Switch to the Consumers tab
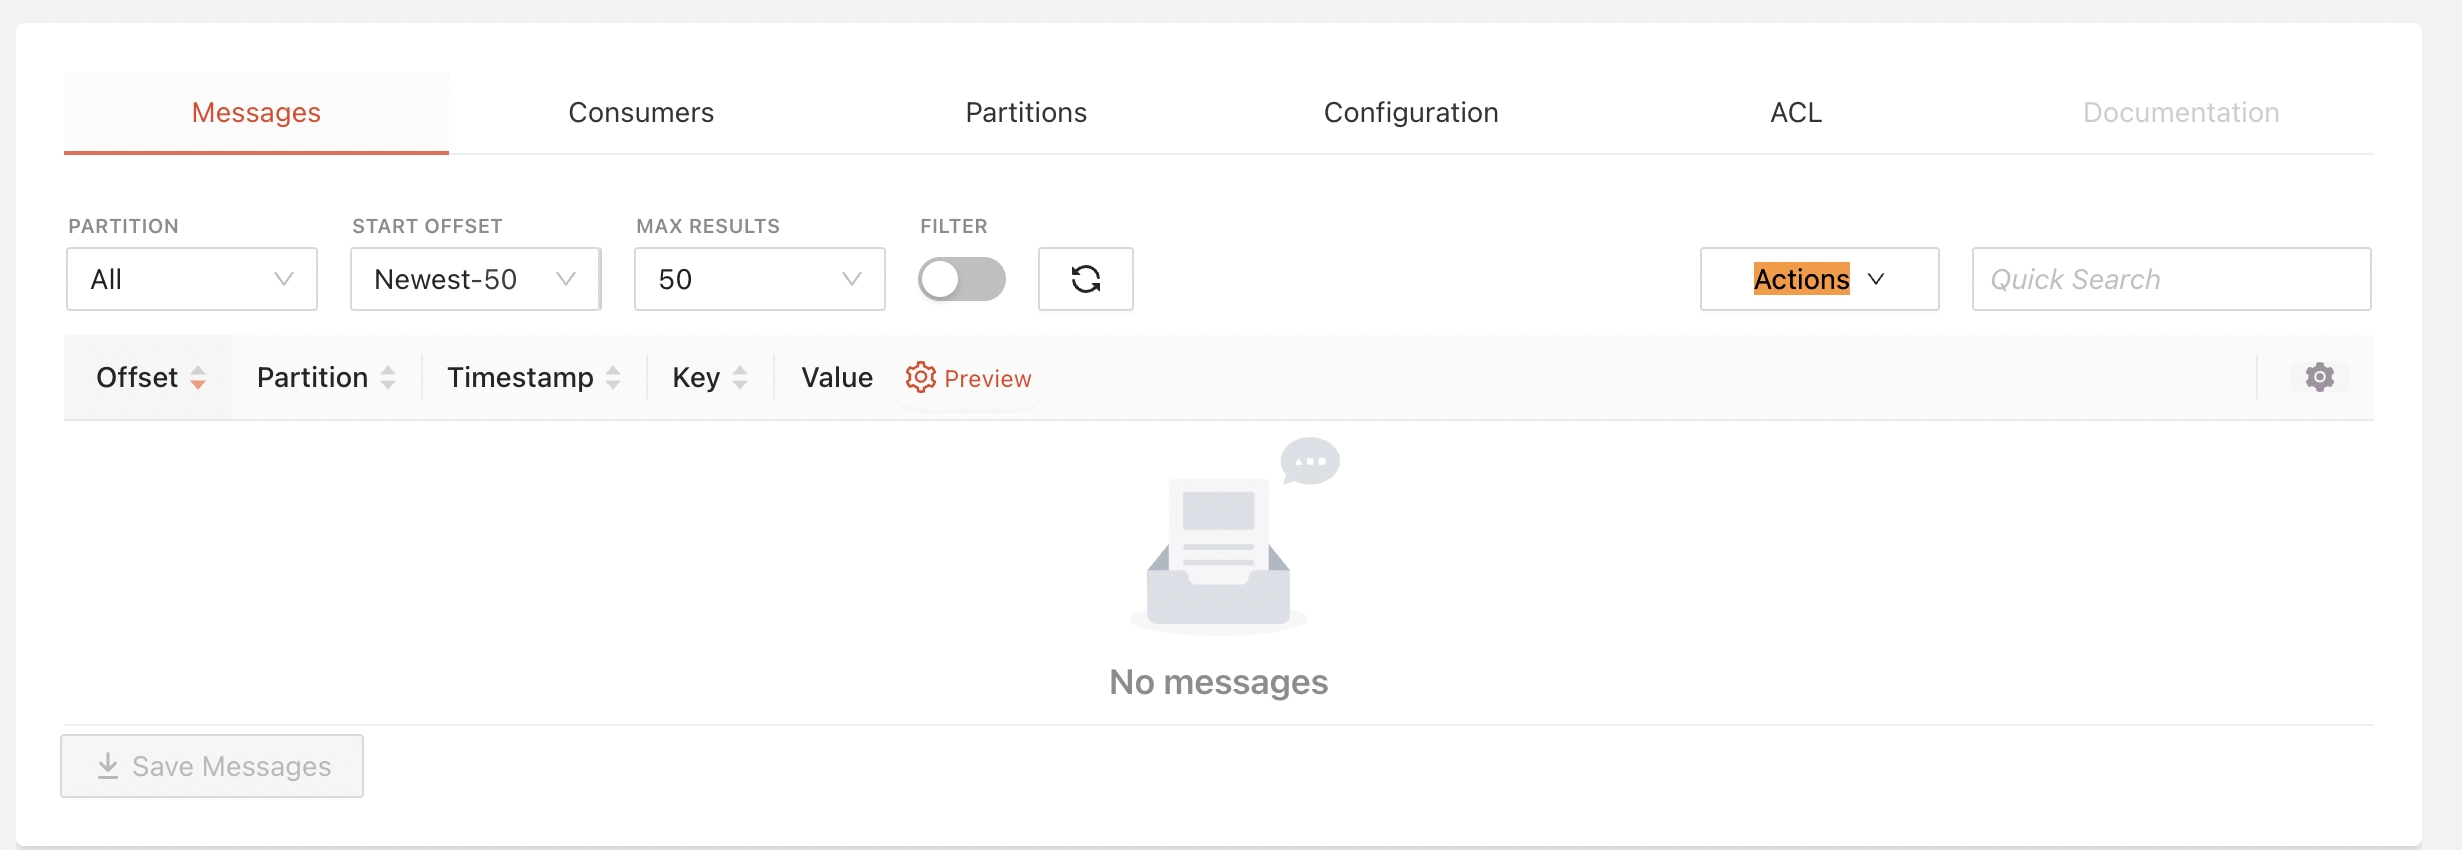2462x850 pixels. [x=641, y=113]
